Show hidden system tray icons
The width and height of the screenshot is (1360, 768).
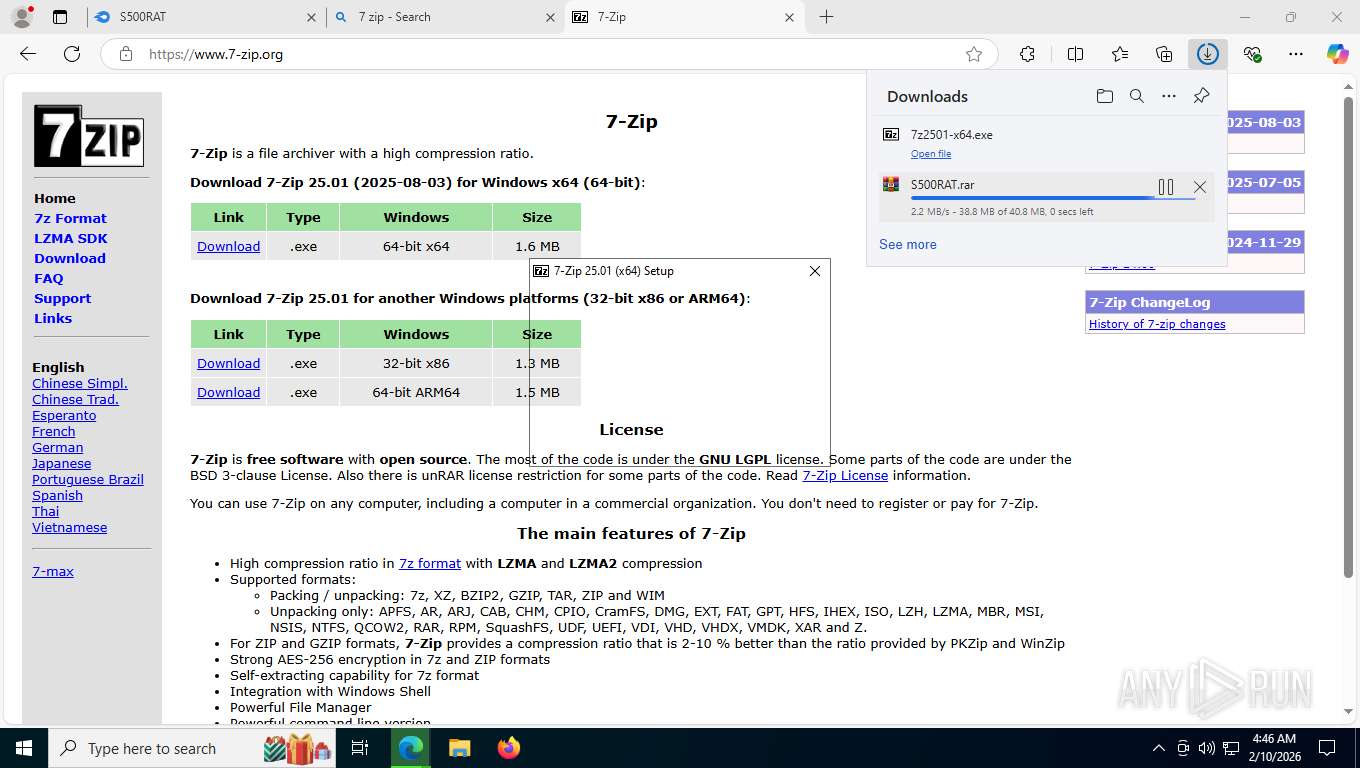(x=1159, y=748)
